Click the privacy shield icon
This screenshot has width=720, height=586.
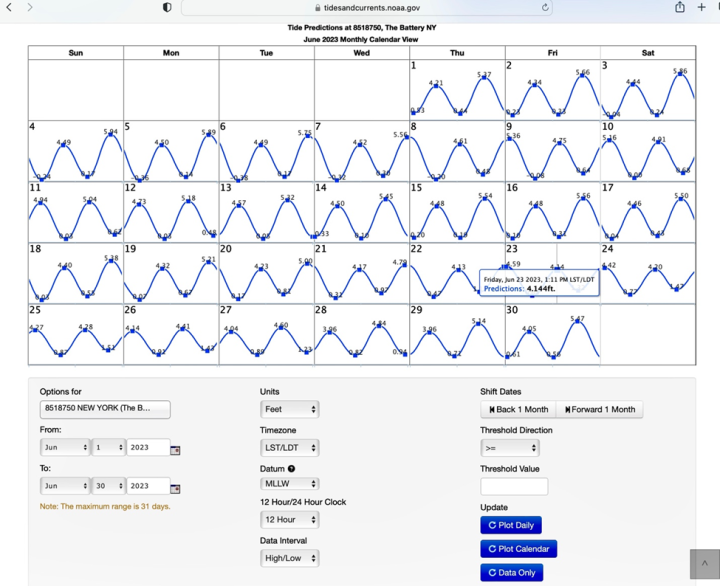(x=167, y=7)
